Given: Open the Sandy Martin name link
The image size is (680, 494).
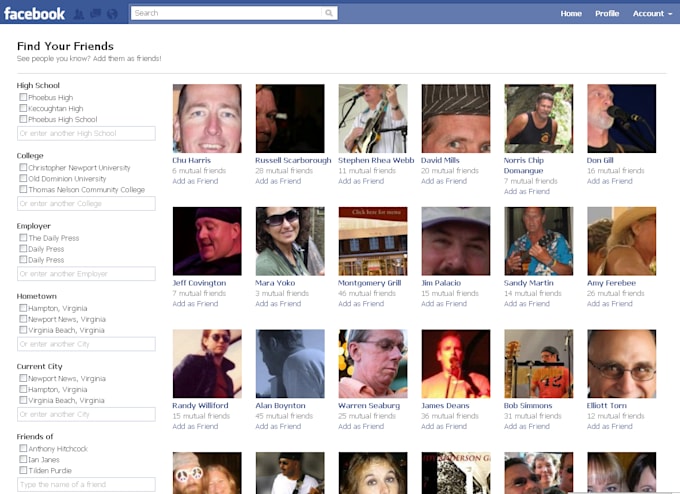Looking at the screenshot, I should coord(529,283).
